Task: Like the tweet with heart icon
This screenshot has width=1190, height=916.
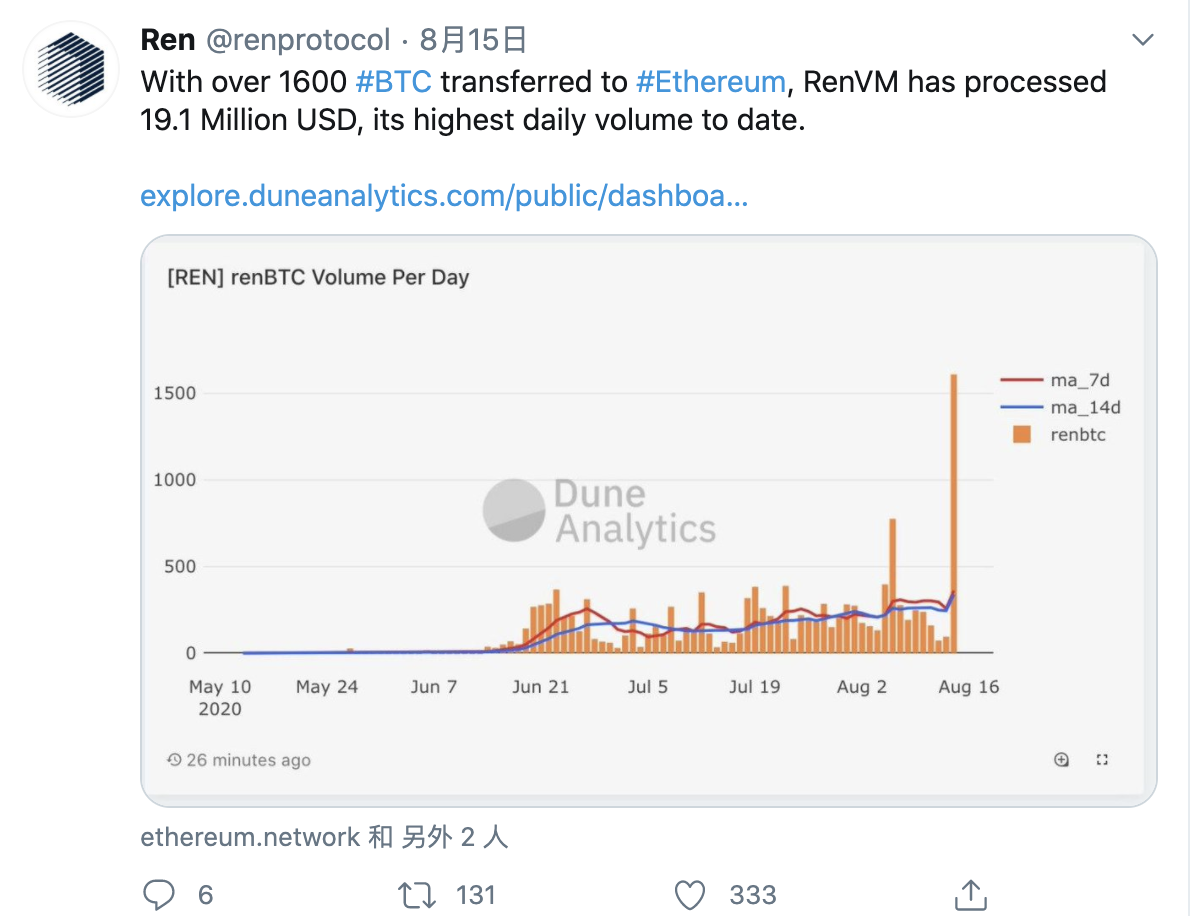Action: (690, 895)
